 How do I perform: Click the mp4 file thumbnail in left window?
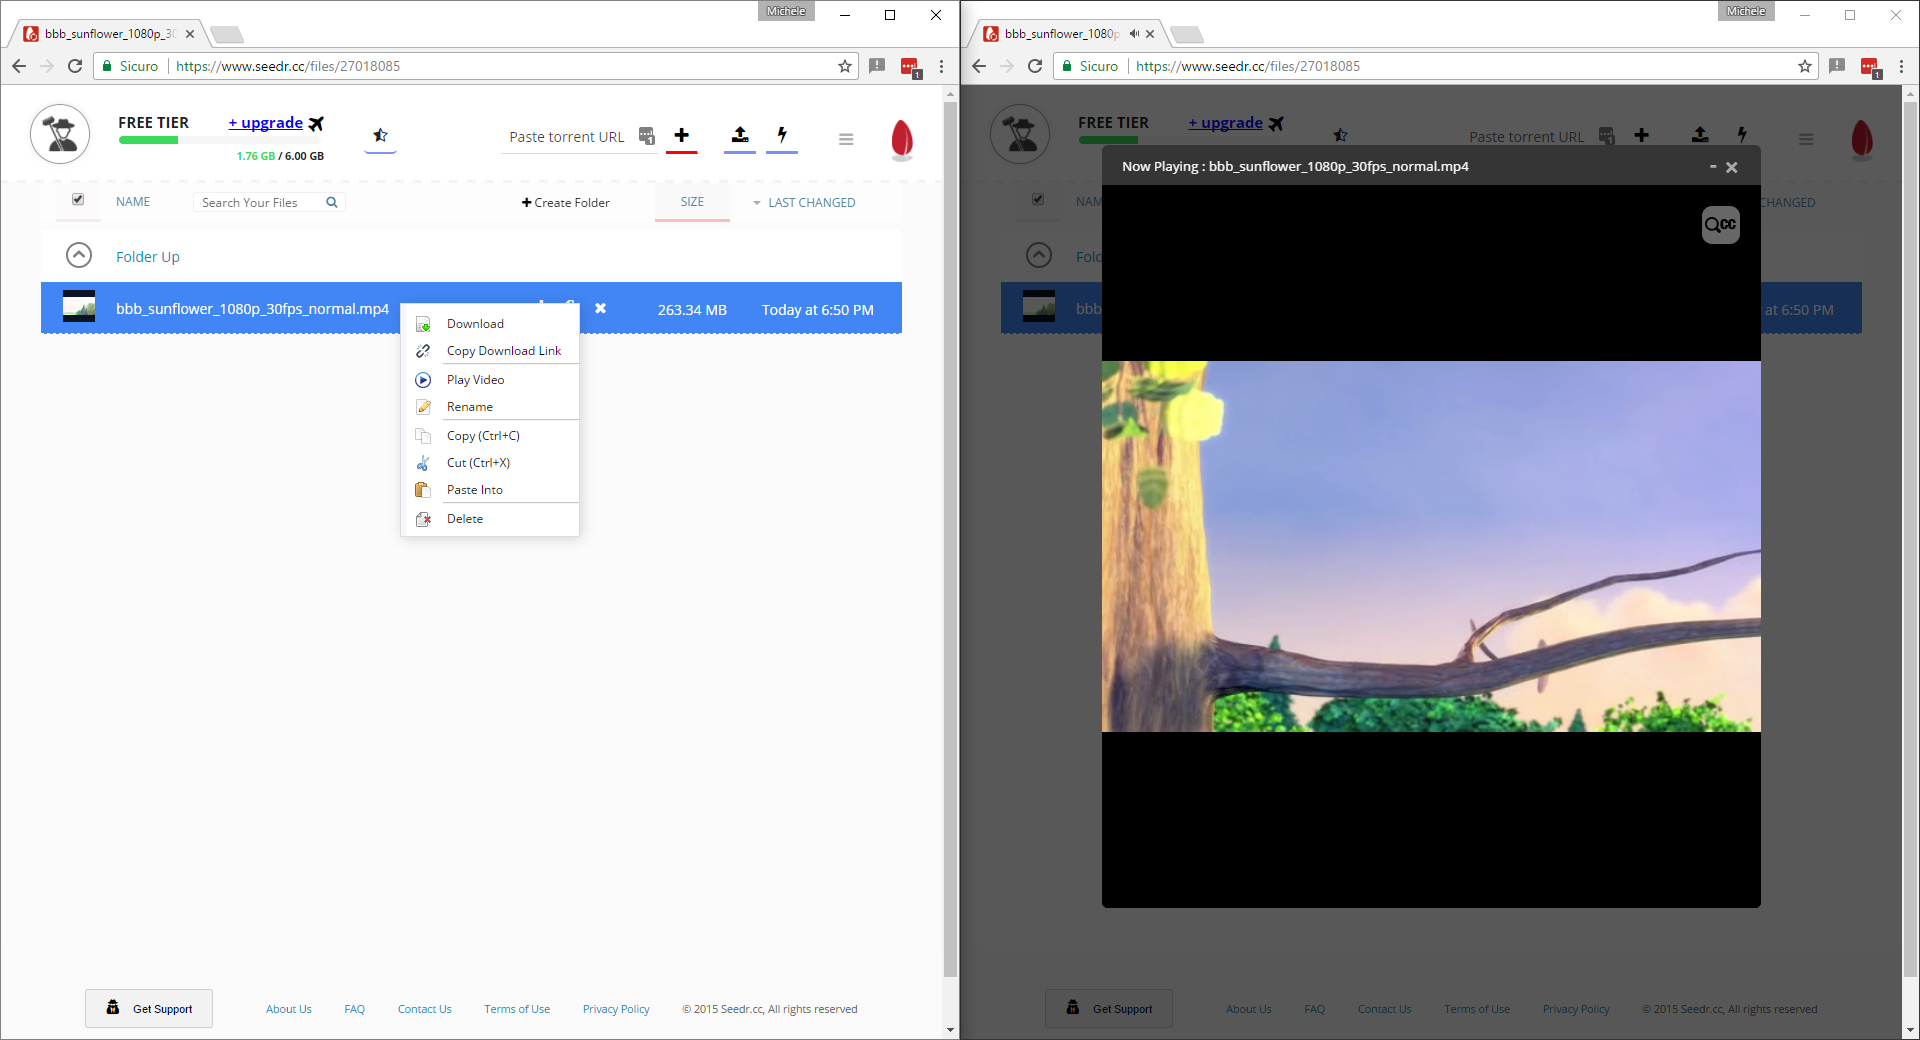click(x=79, y=306)
